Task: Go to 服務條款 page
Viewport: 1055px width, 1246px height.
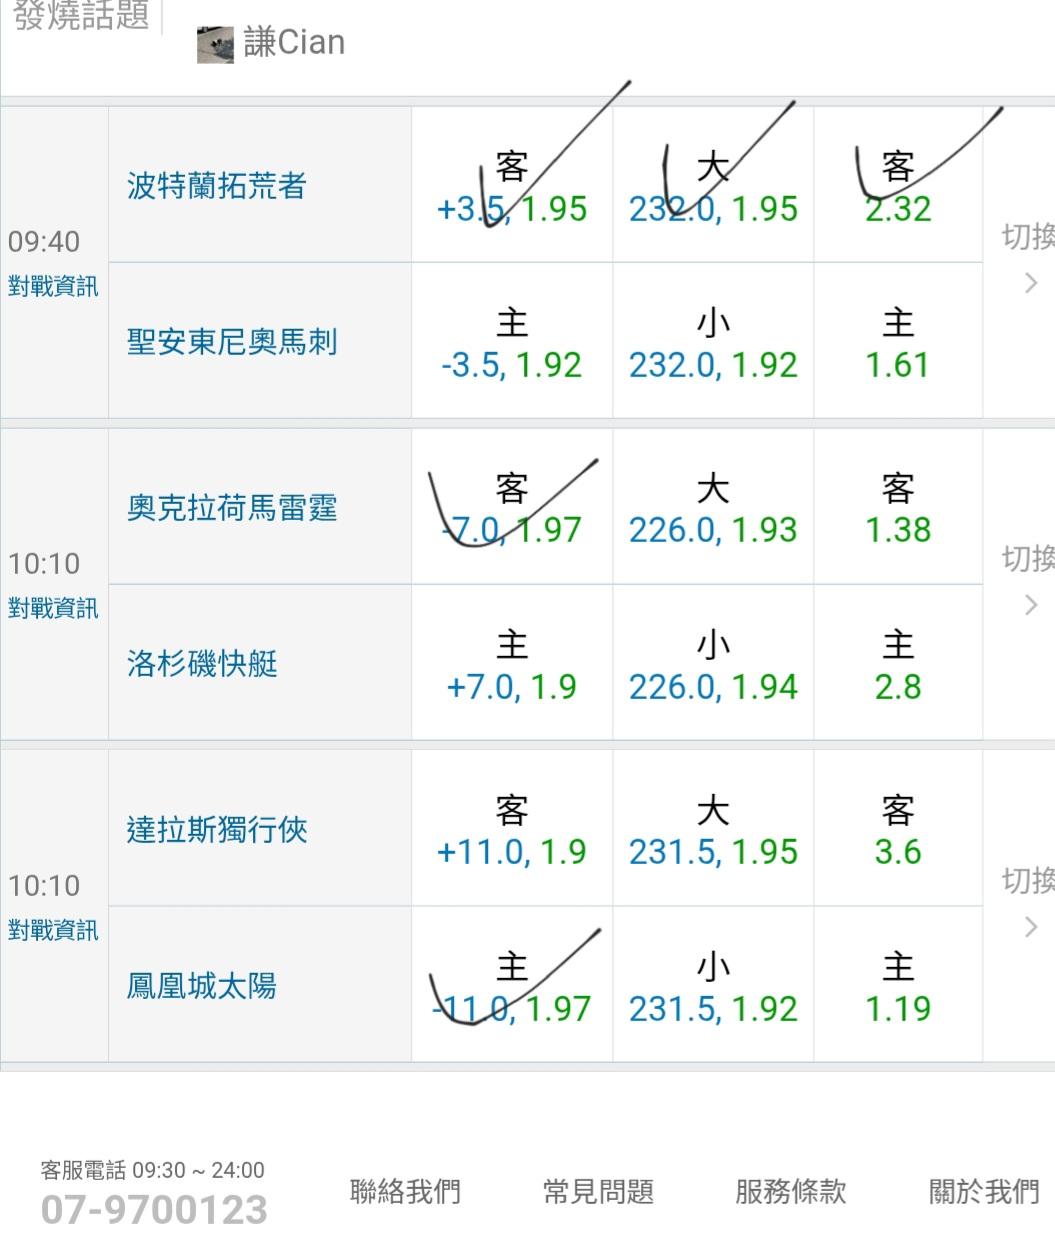Action: (x=790, y=1191)
